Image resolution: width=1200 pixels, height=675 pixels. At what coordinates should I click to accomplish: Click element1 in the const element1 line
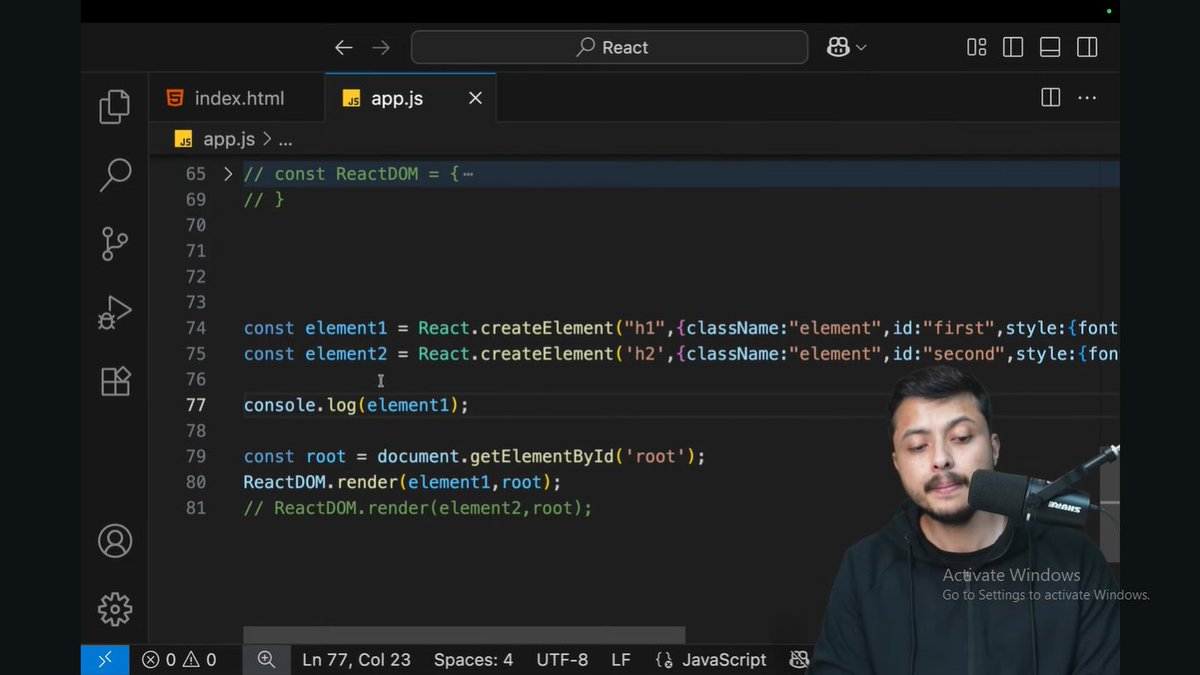(x=346, y=328)
